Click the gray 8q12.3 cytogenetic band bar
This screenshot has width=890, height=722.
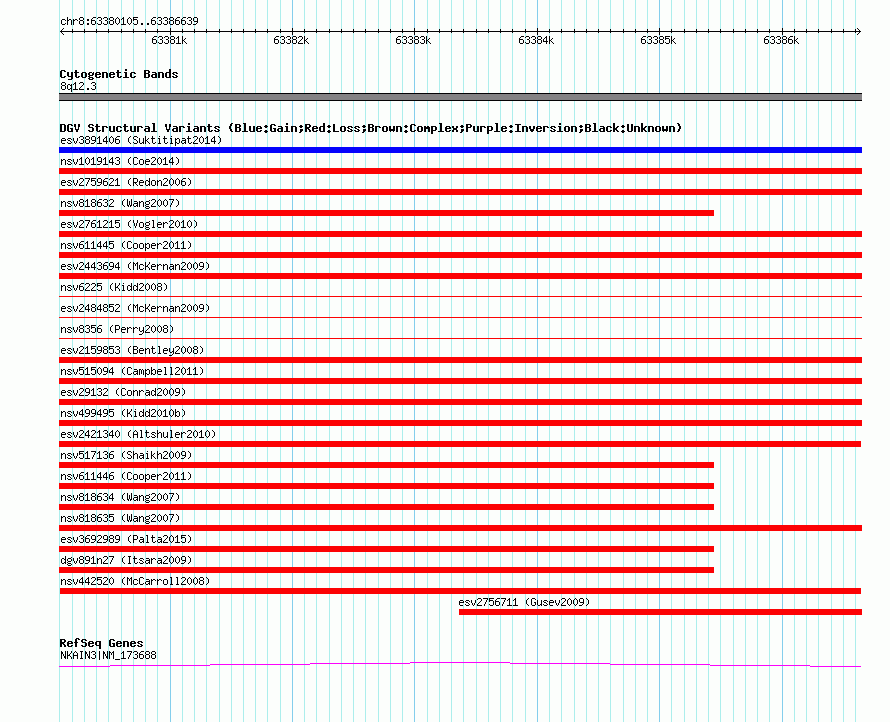point(460,97)
